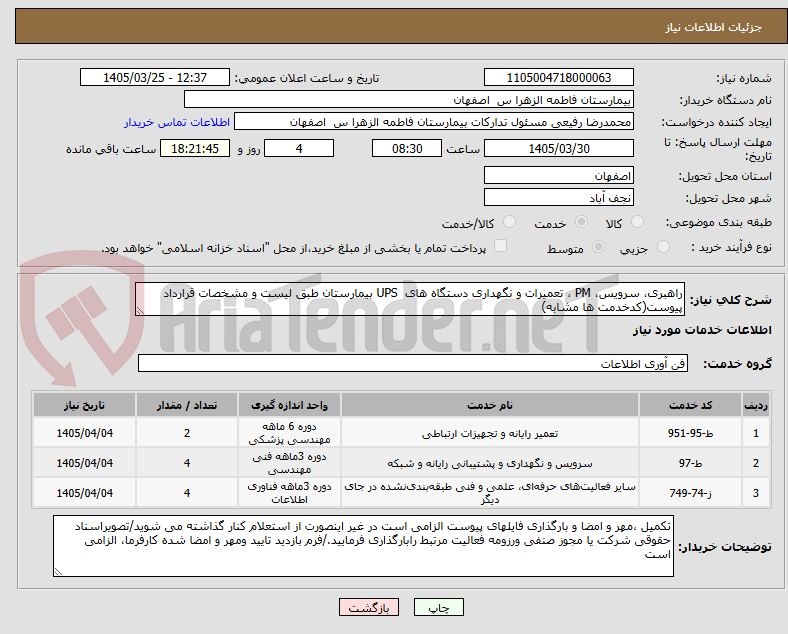Click the کد خدمت column header
This screenshot has width=788, height=634.
click(690, 405)
